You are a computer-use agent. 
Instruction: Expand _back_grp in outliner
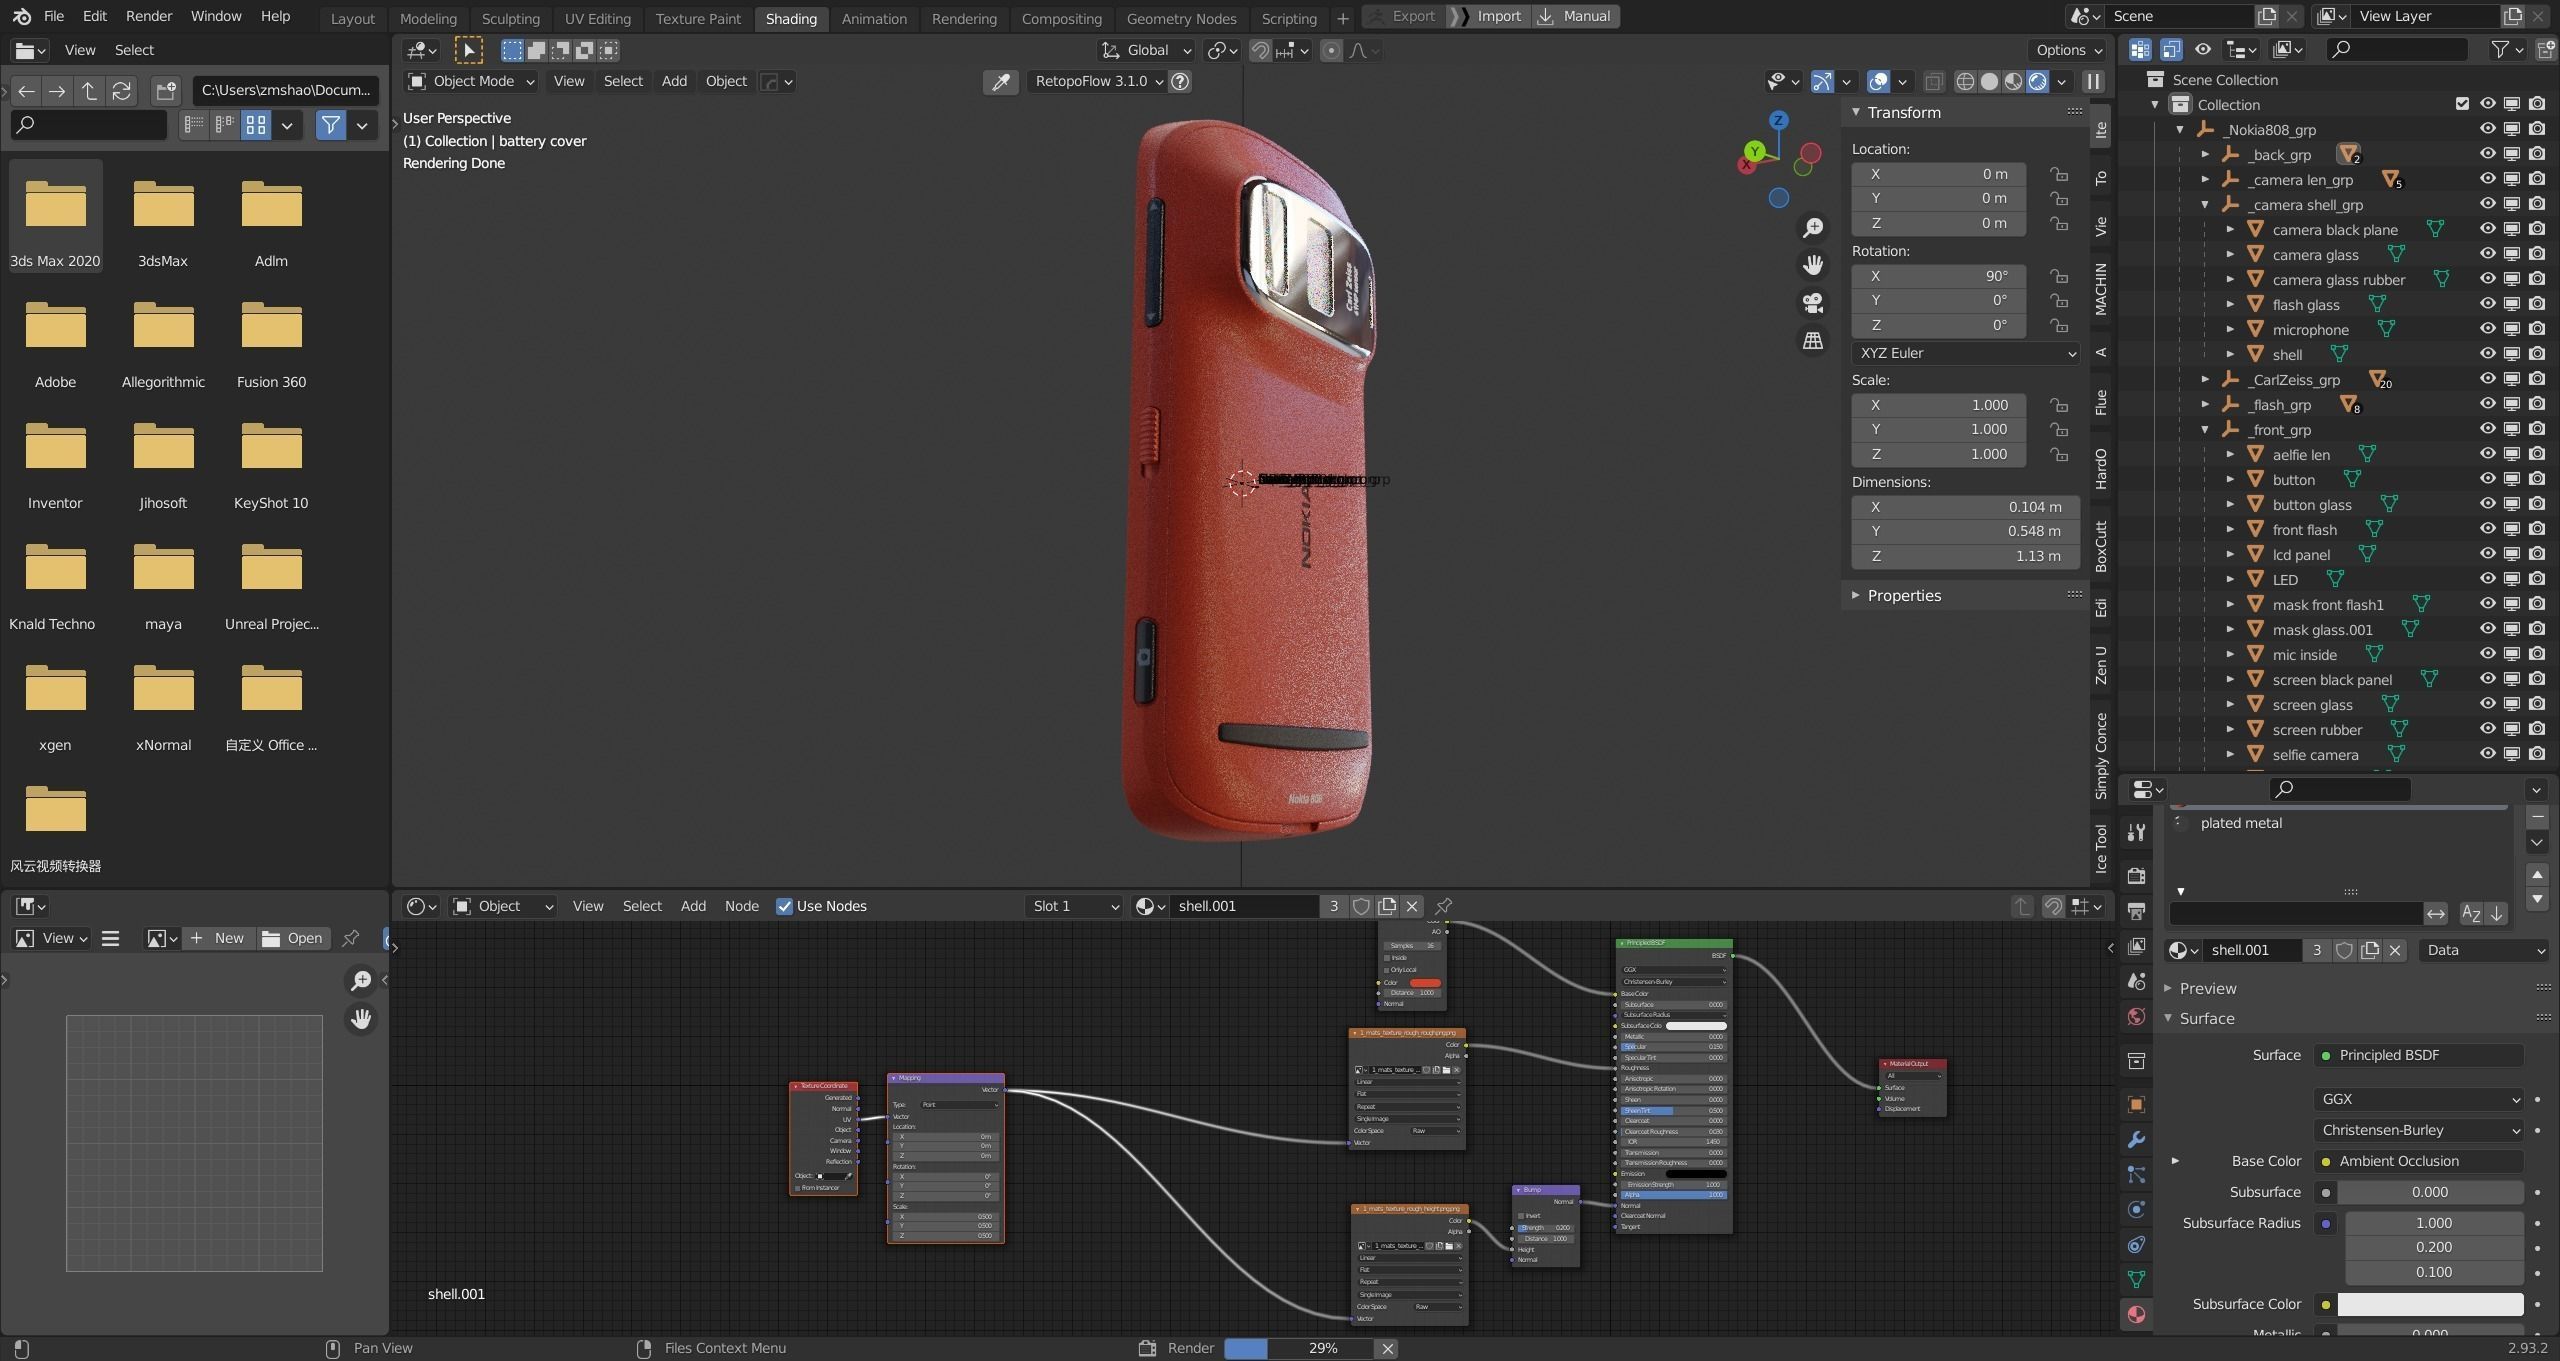click(x=2205, y=155)
